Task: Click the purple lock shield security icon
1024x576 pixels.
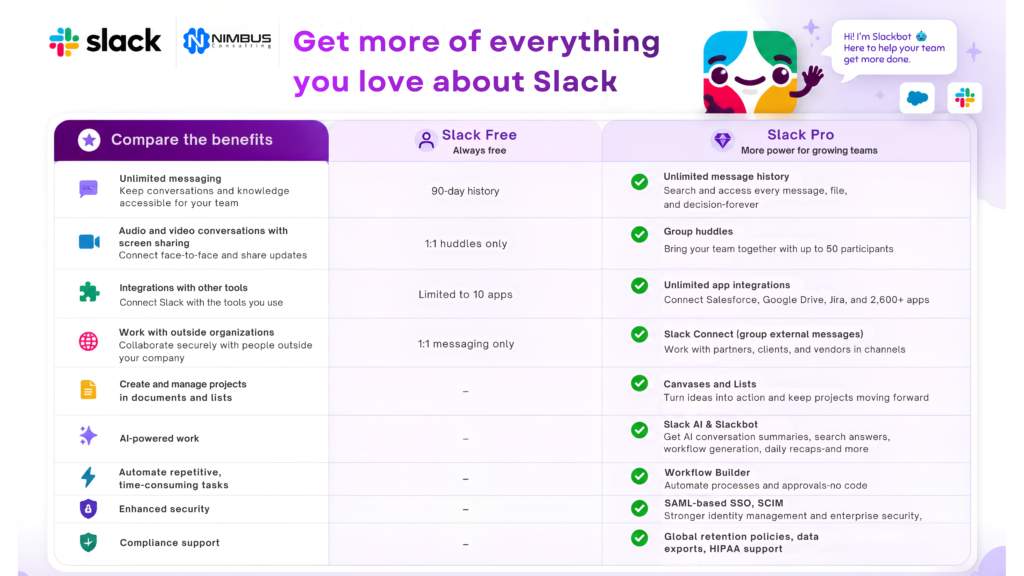Action: [x=88, y=509]
